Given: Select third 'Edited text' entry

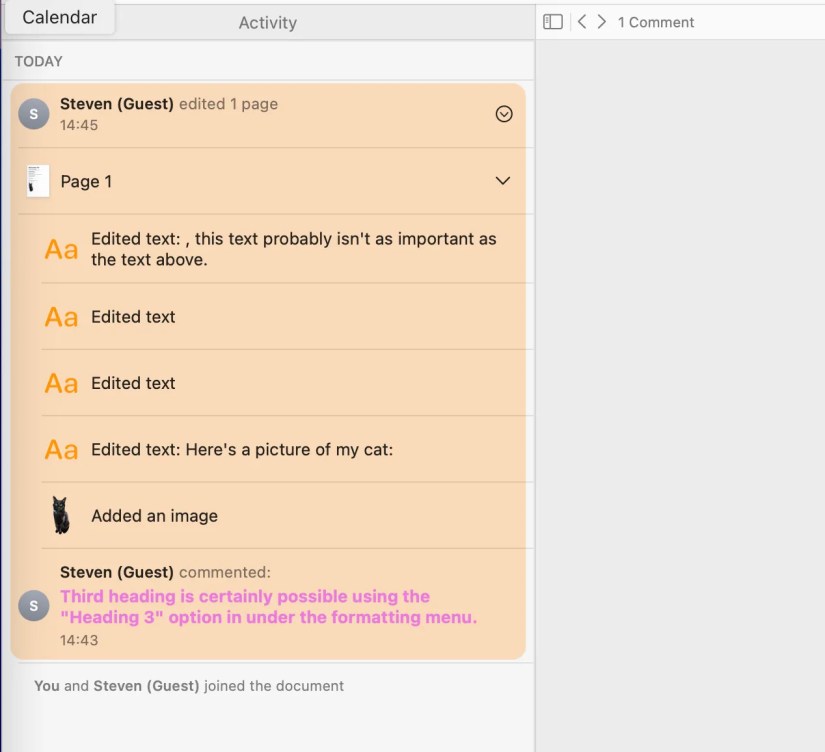Looking at the screenshot, I should pos(133,383).
